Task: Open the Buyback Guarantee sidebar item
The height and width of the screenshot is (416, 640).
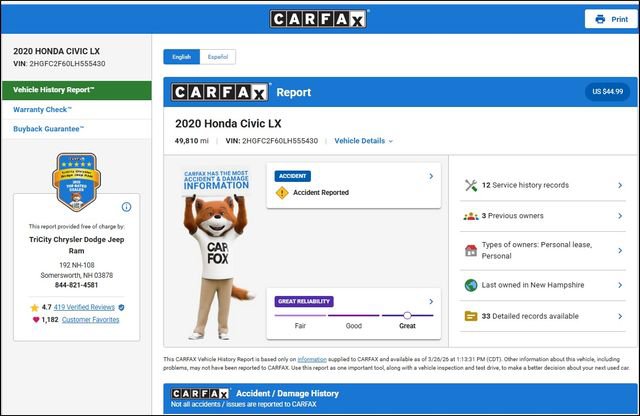Action: (48, 129)
